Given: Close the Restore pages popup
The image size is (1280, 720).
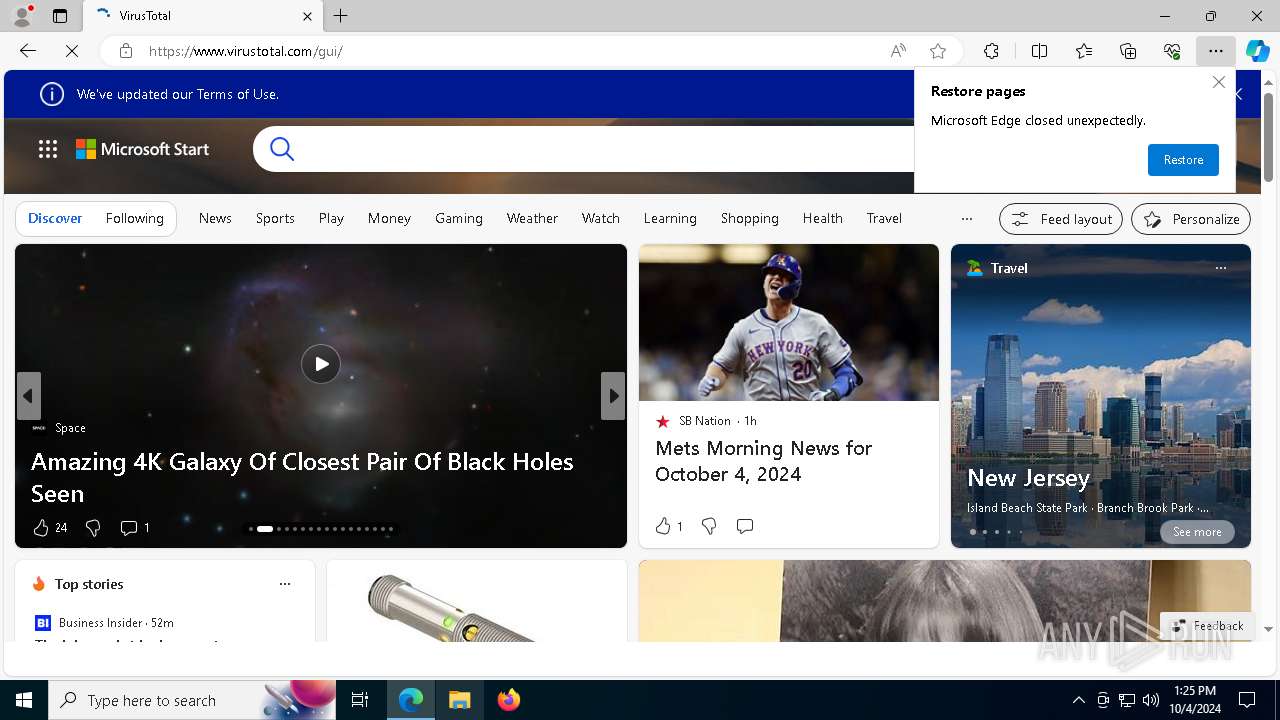Looking at the screenshot, I should point(1218,82).
